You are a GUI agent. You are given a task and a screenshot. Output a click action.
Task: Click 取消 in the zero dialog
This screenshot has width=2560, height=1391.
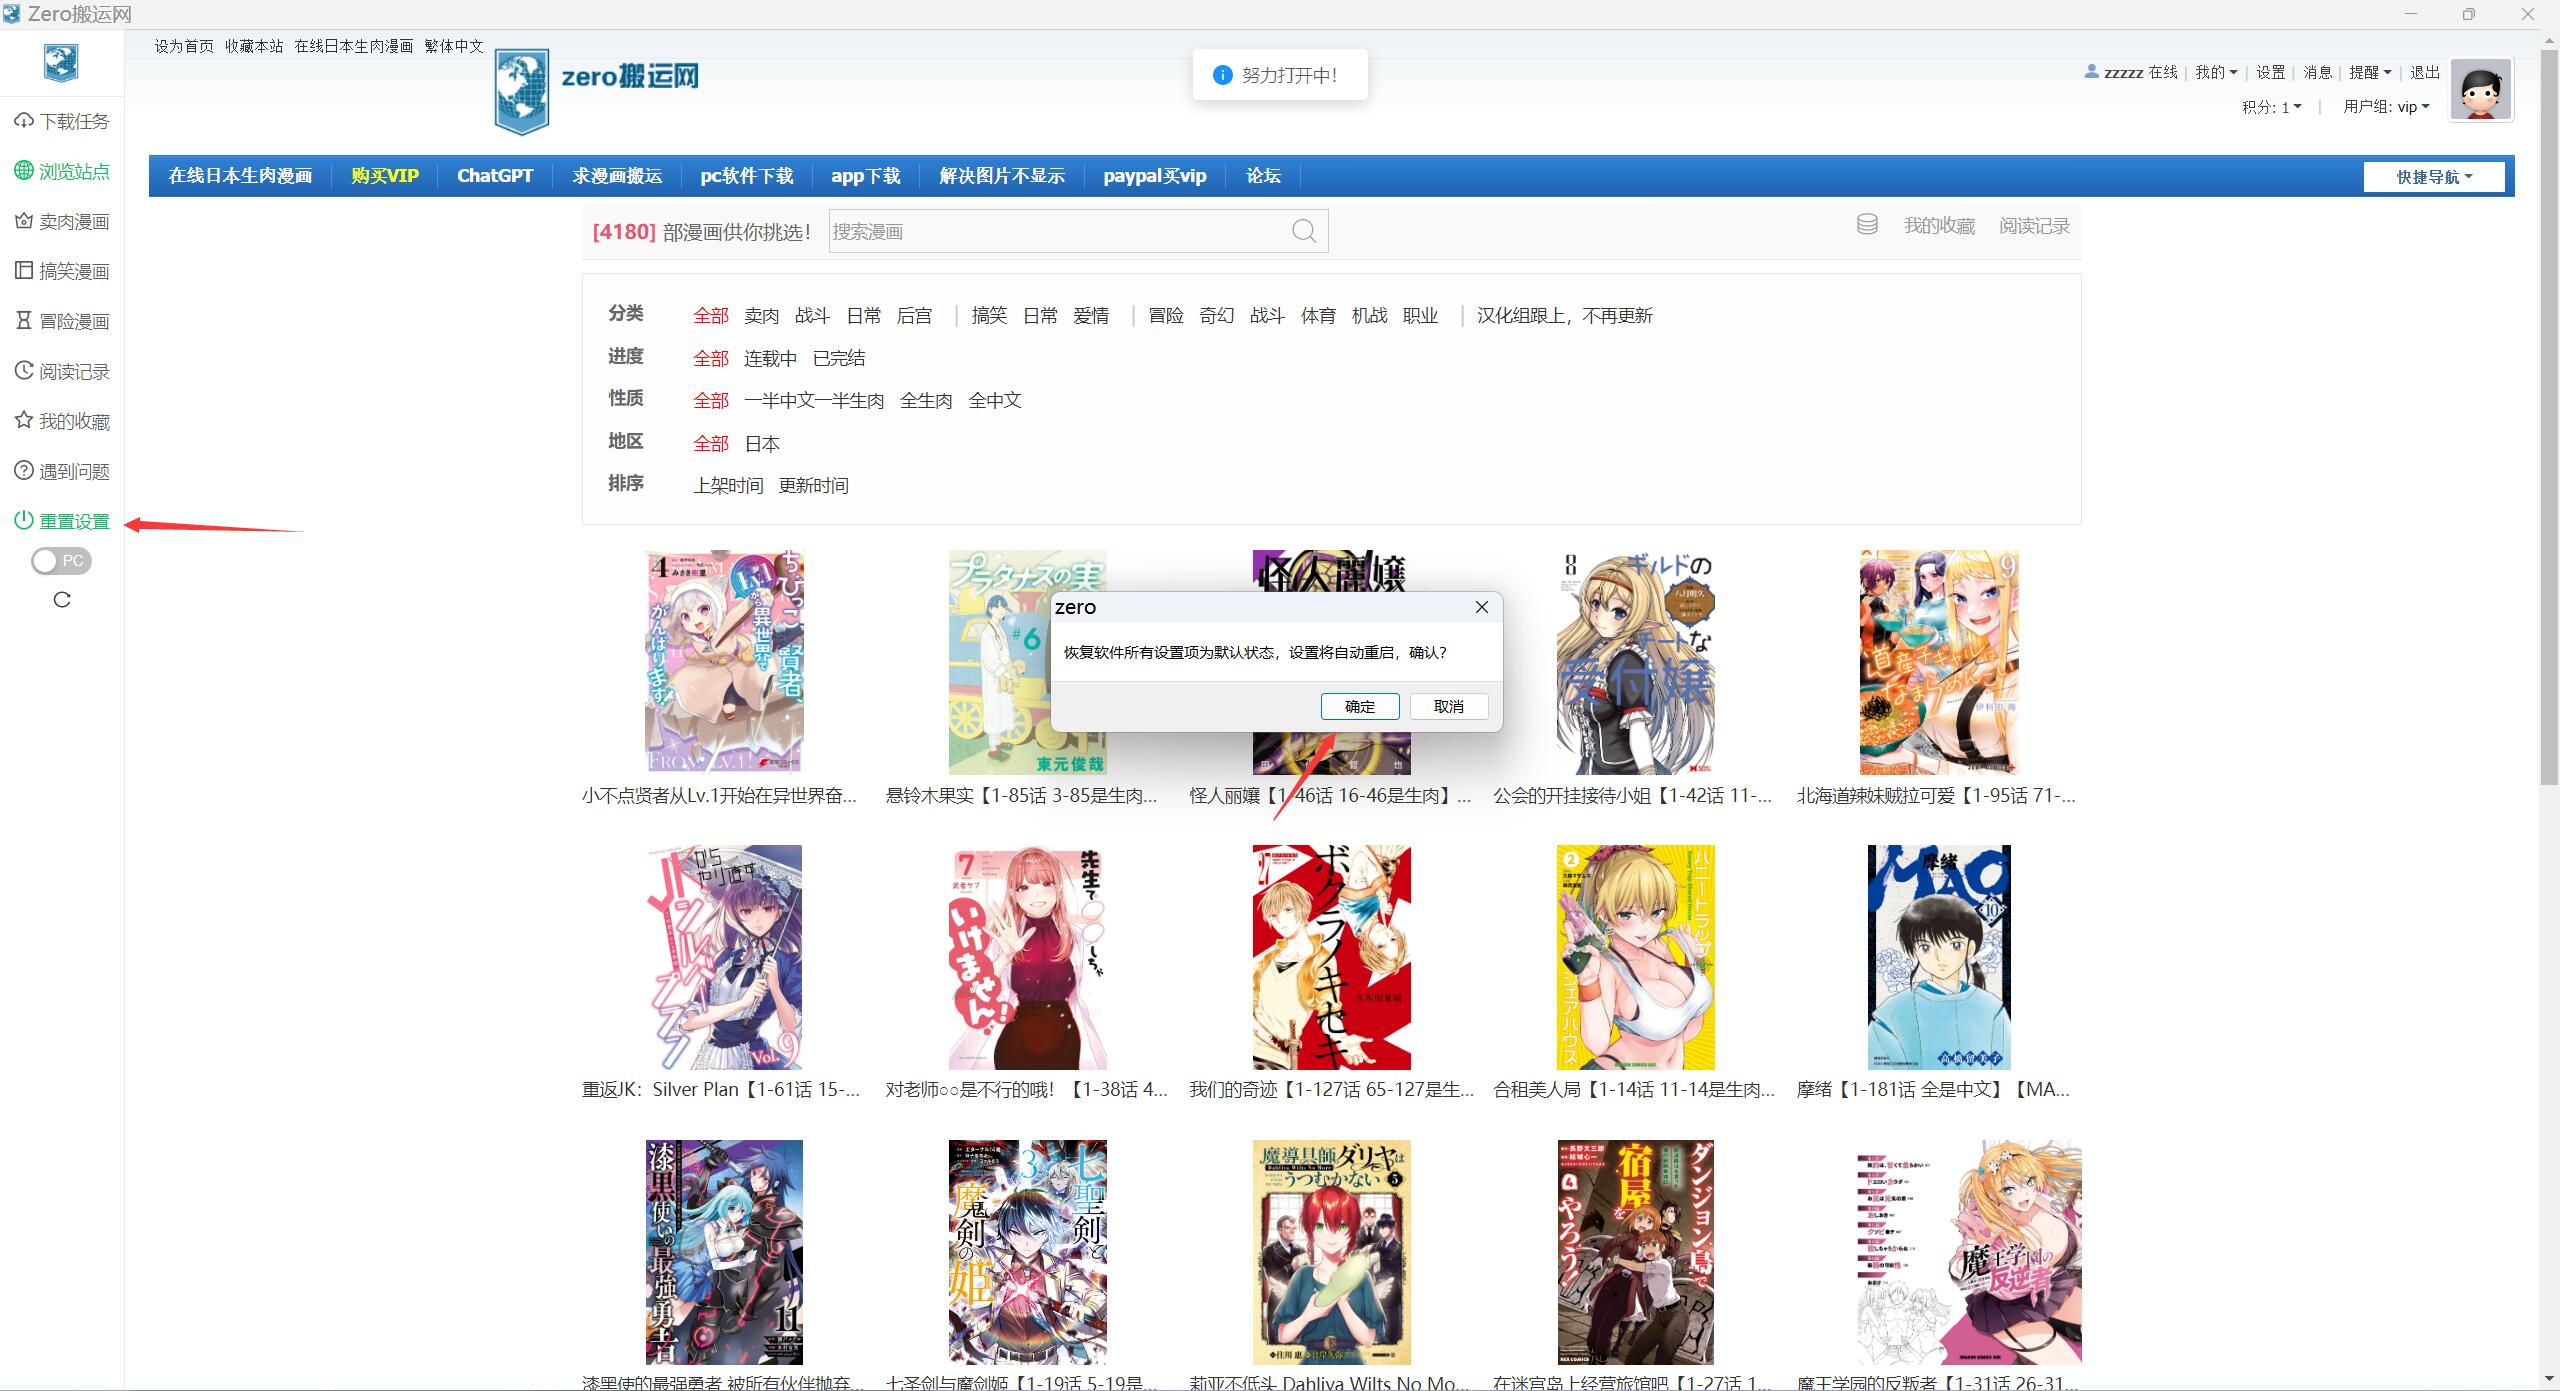coord(1448,706)
